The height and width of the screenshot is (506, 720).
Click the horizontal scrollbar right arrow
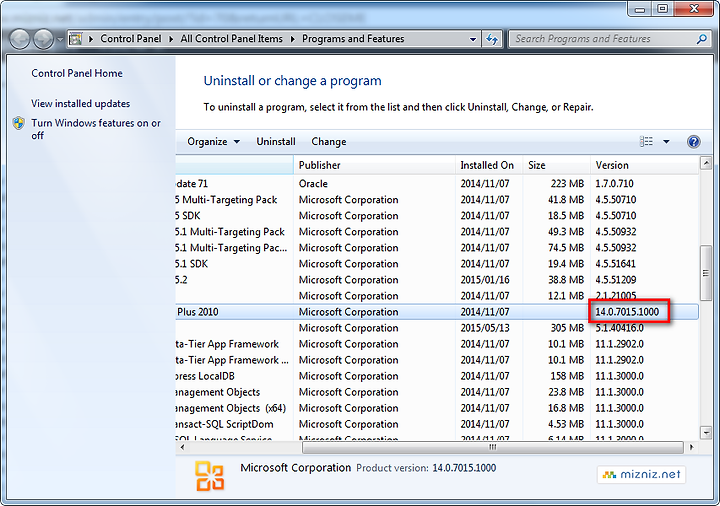coord(692,447)
